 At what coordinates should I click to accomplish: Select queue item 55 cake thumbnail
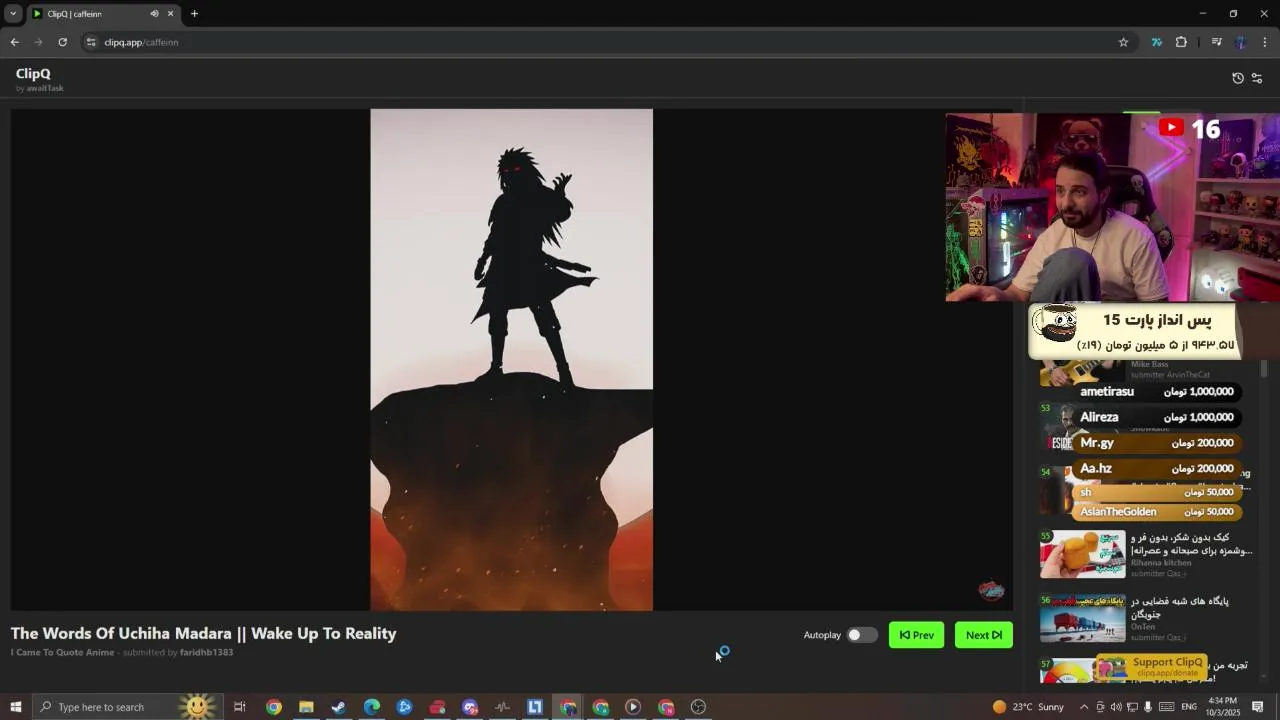tap(1082, 554)
